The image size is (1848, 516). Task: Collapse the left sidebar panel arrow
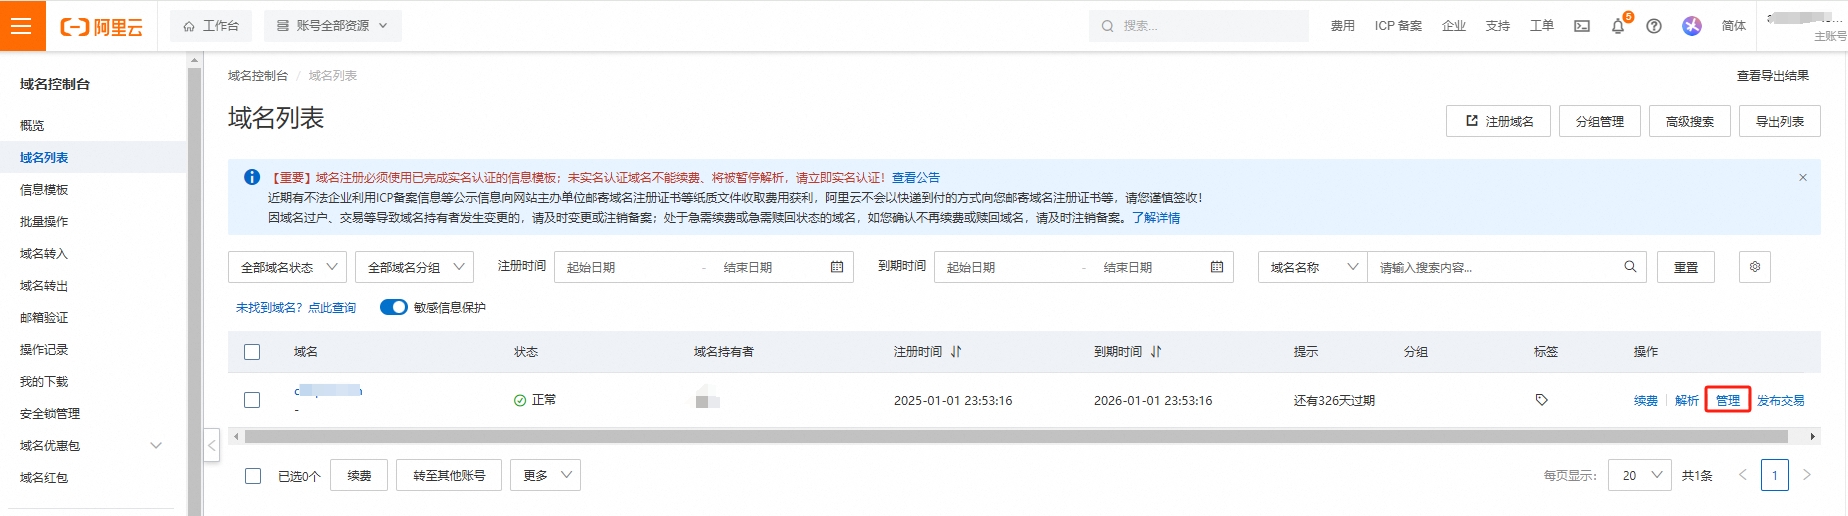212,445
